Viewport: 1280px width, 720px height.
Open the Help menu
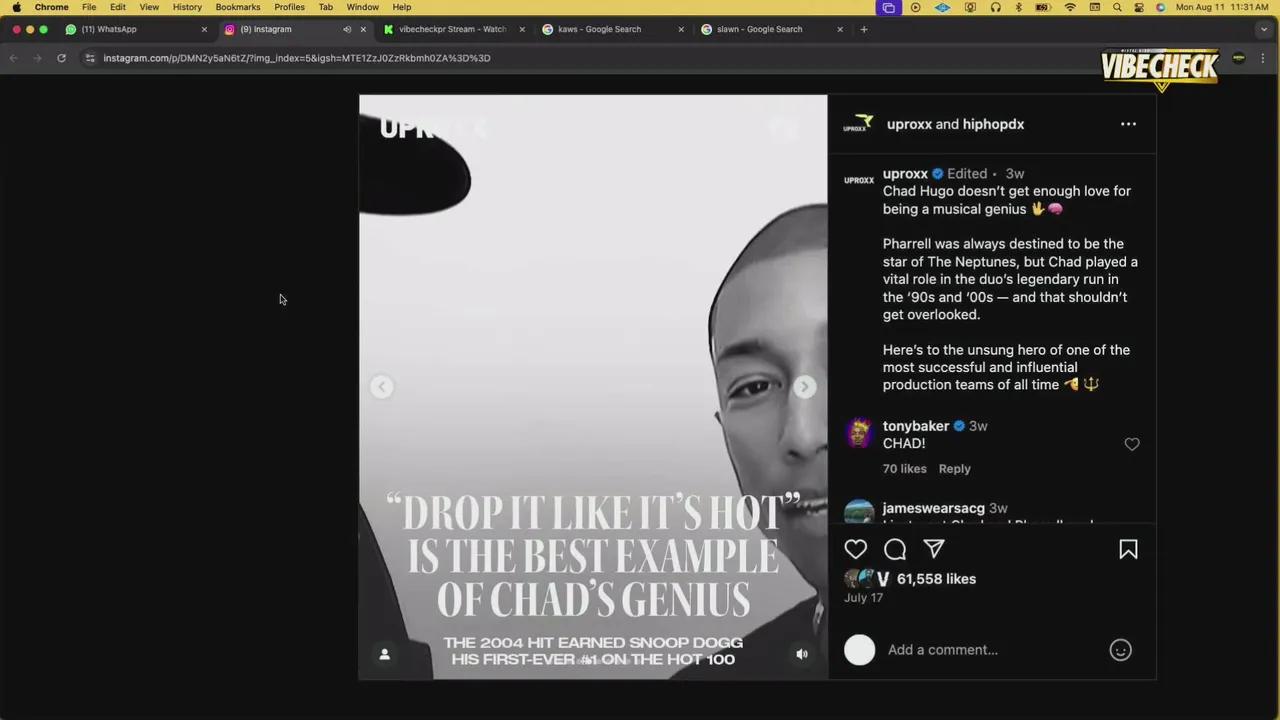(x=402, y=7)
